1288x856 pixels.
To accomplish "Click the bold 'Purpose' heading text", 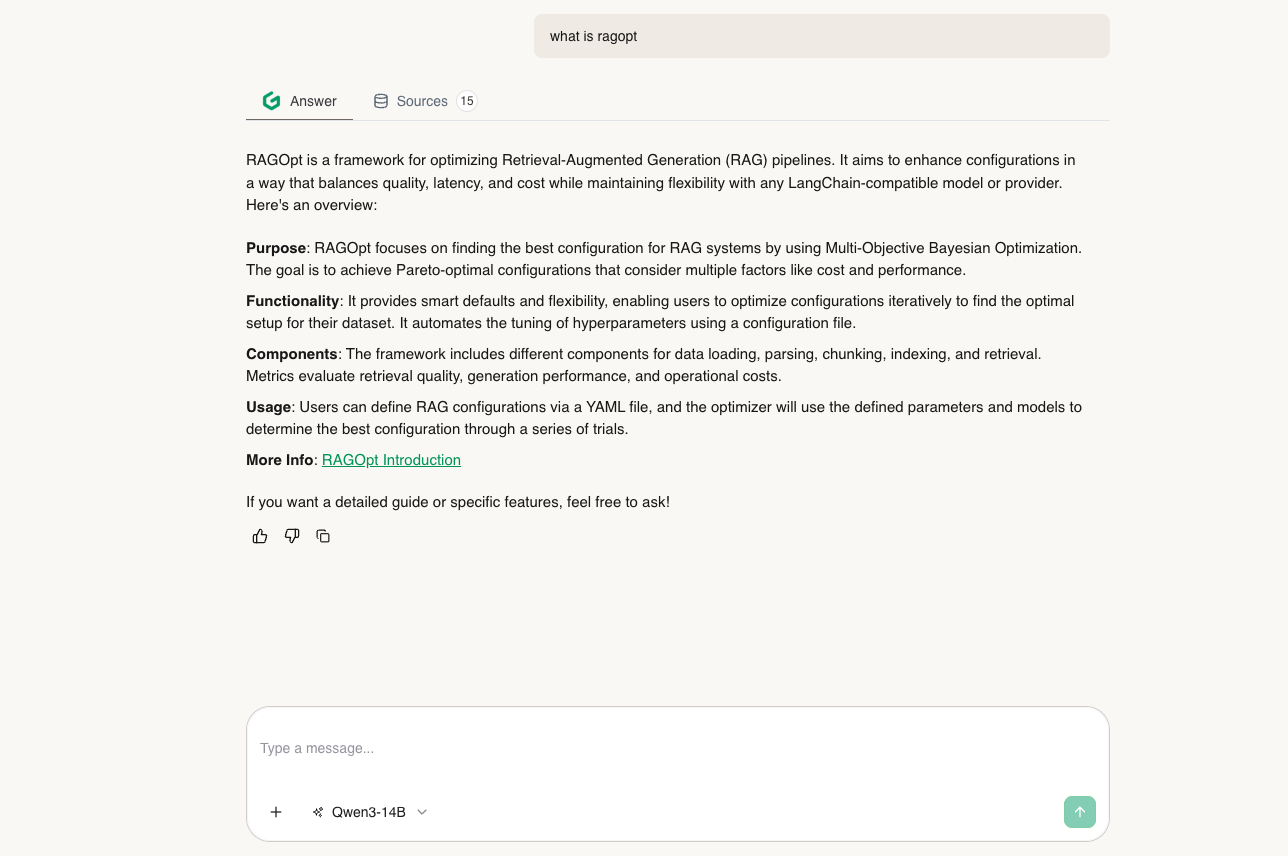I will point(276,248).
